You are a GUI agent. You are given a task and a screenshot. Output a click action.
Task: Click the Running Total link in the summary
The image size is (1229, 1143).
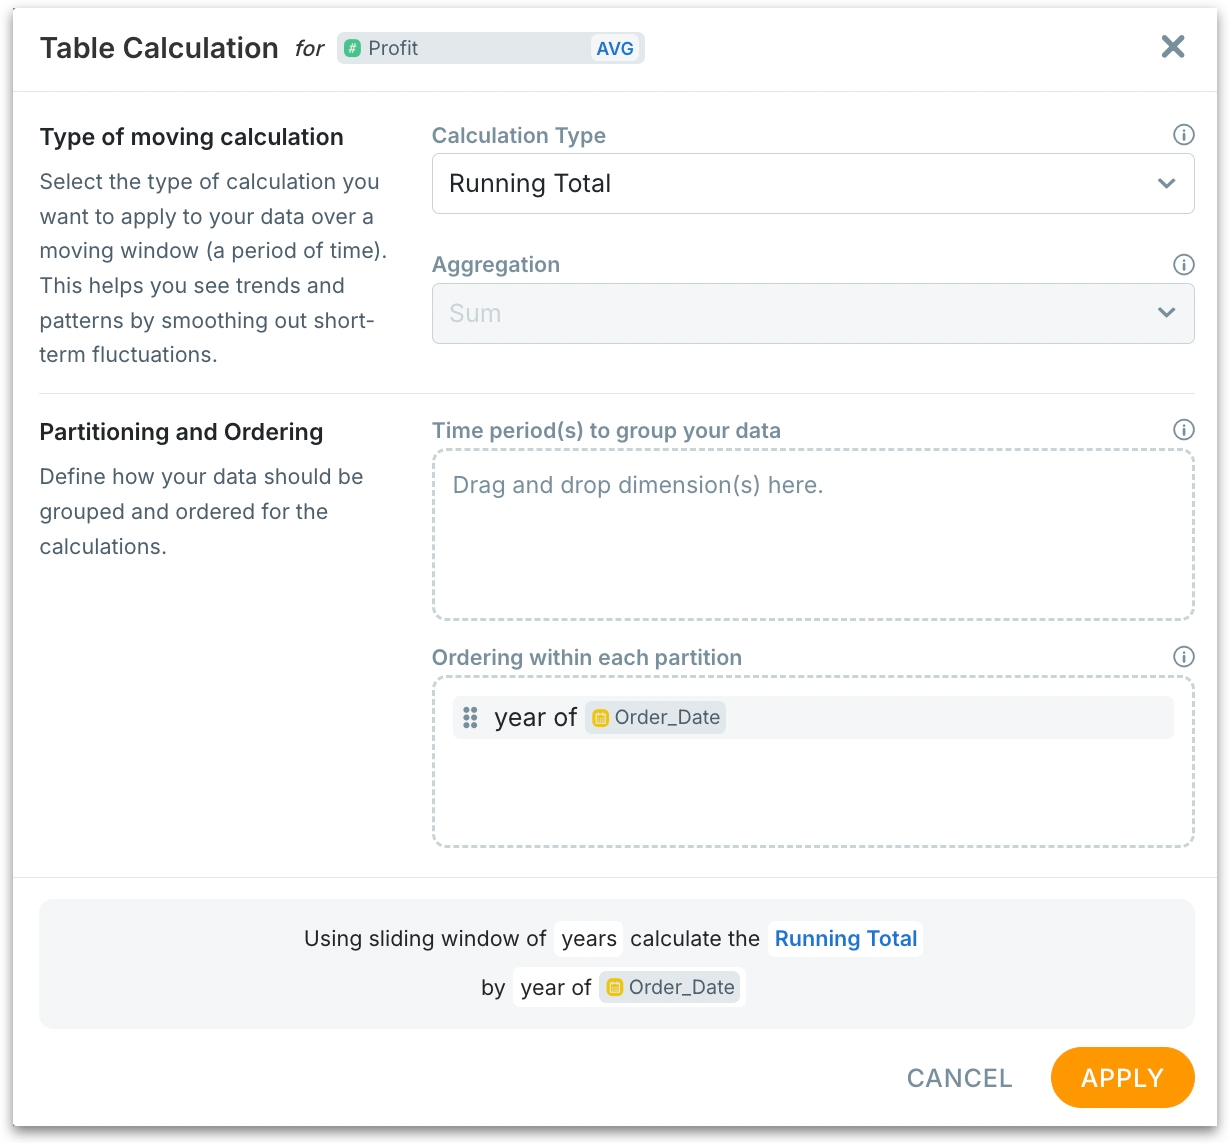click(845, 939)
